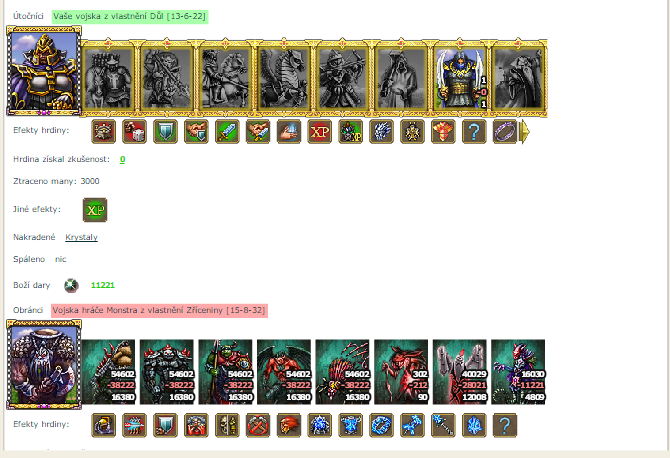The height and width of the screenshot is (458, 670).
Task: Click the crossed hammers defender effect icon
Action: point(258,425)
